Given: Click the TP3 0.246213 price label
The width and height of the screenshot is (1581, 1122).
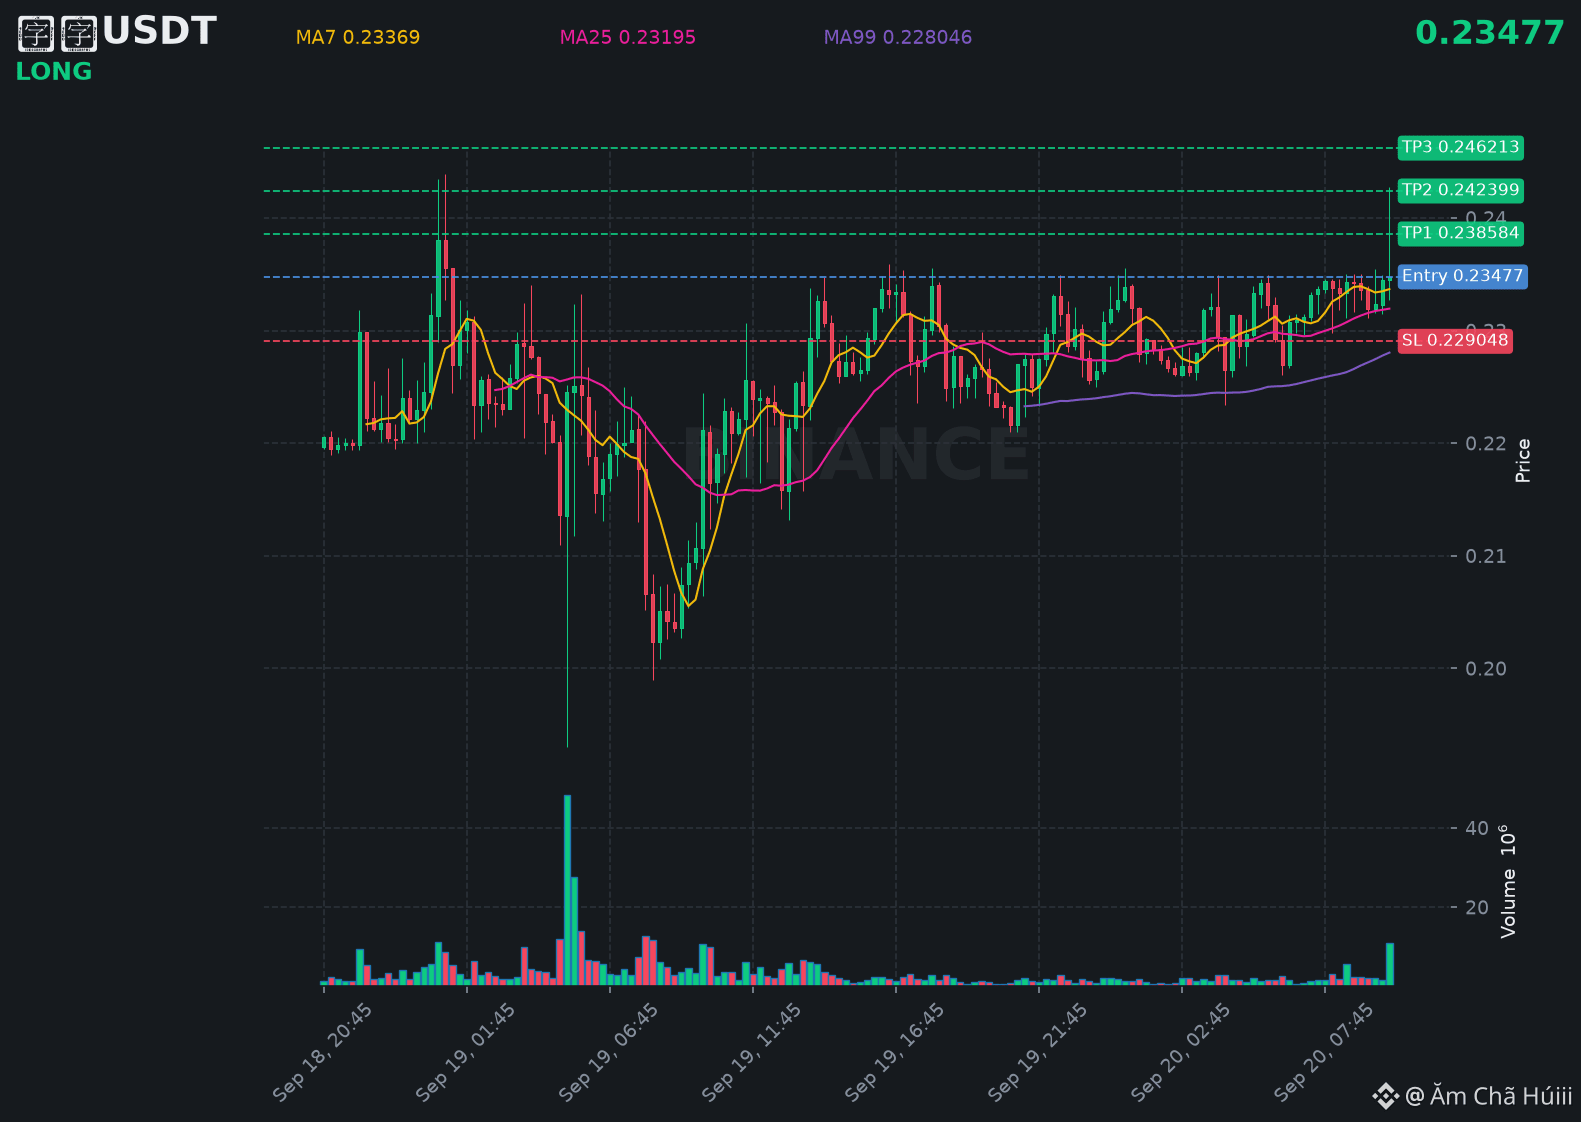Looking at the screenshot, I should coord(1460,147).
